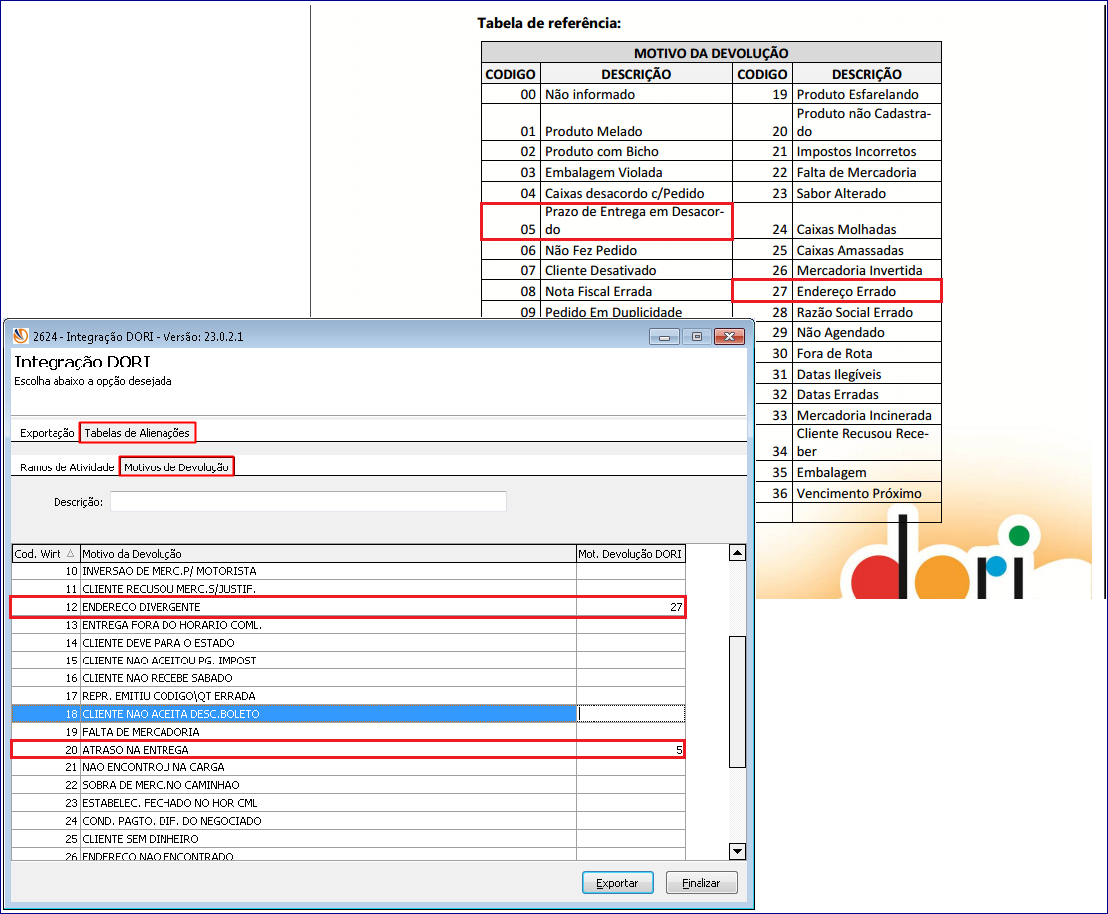Click the Mot. Devolução DORI column header
Image resolution: width=1108 pixels, height=914 pixels.
pyautogui.click(x=630, y=554)
